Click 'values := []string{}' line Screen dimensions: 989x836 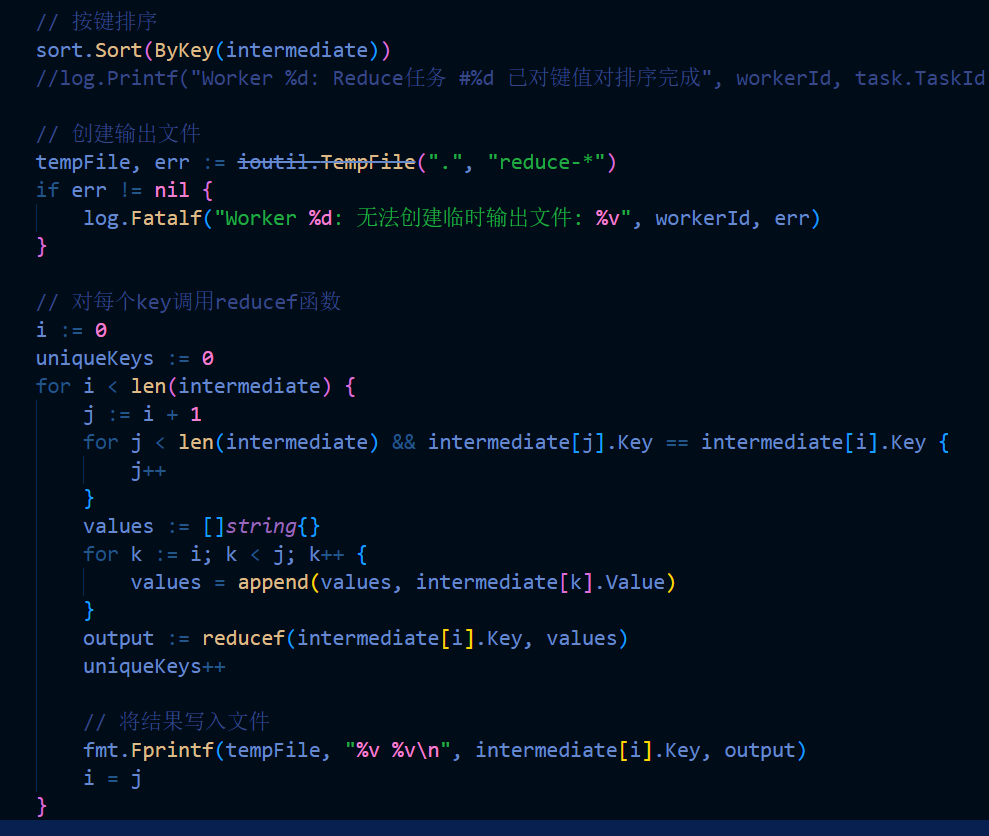point(202,526)
